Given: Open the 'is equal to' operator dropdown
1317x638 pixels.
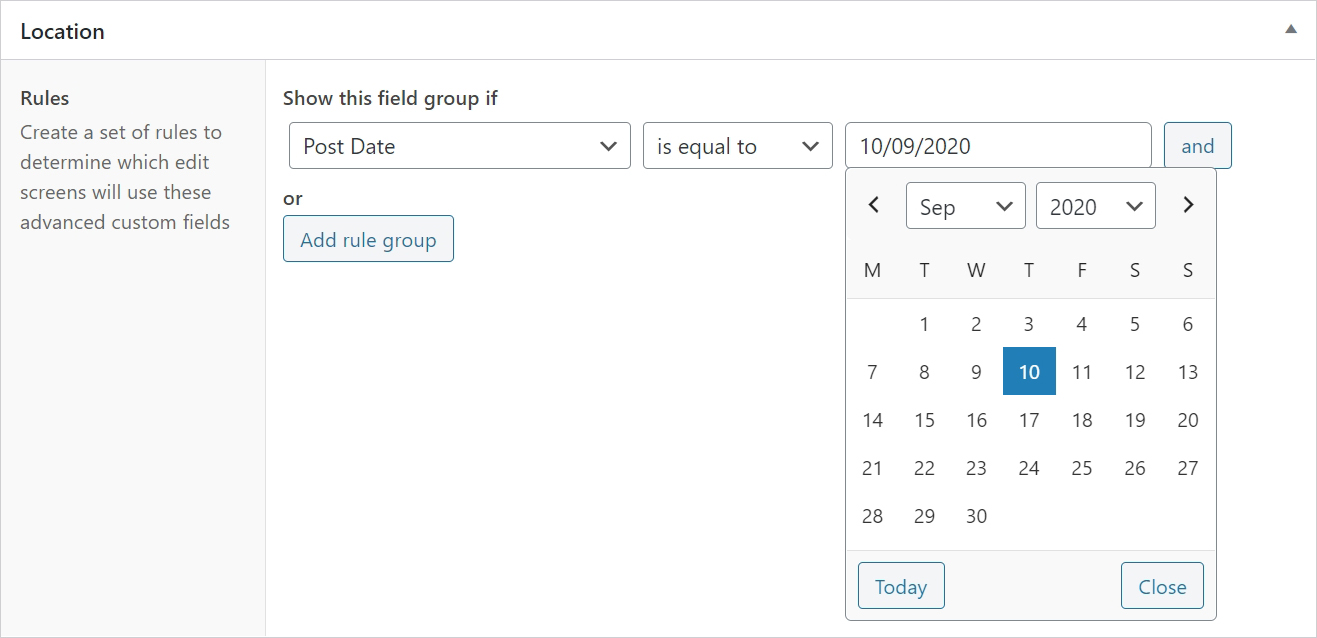Looking at the screenshot, I should click(x=737, y=146).
